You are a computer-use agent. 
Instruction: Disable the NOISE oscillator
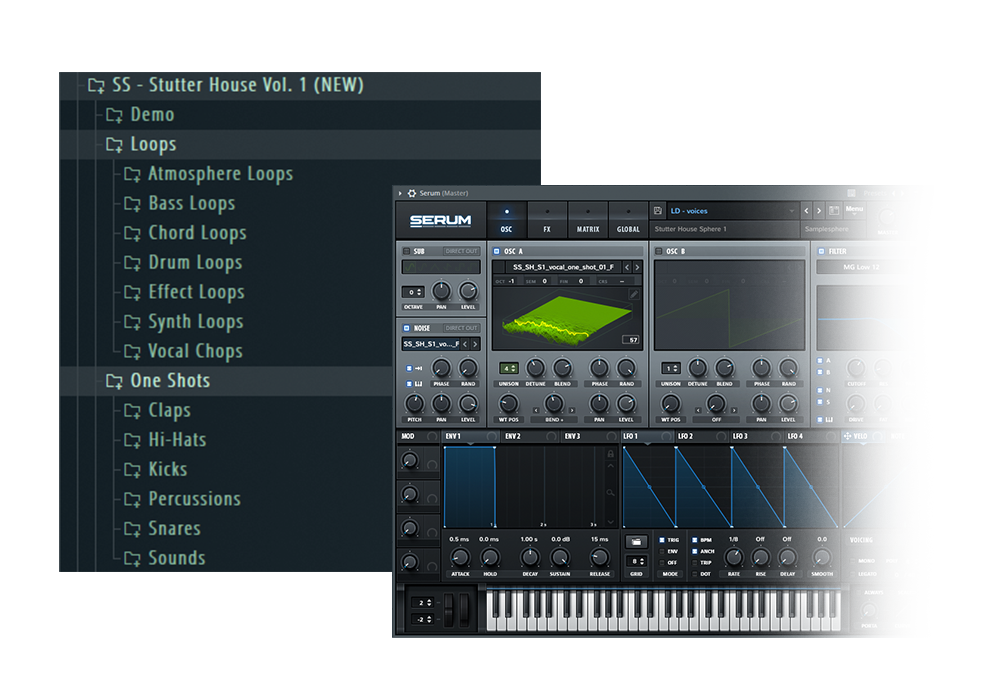pos(407,328)
